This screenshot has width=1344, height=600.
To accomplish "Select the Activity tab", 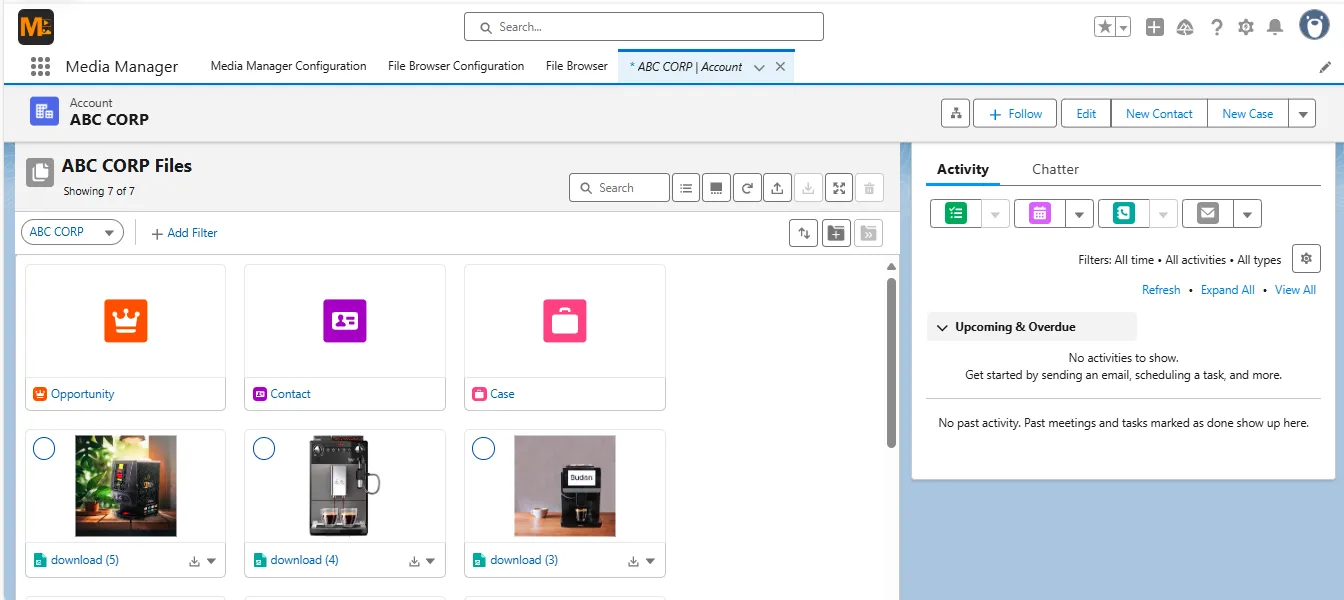I will tap(963, 169).
